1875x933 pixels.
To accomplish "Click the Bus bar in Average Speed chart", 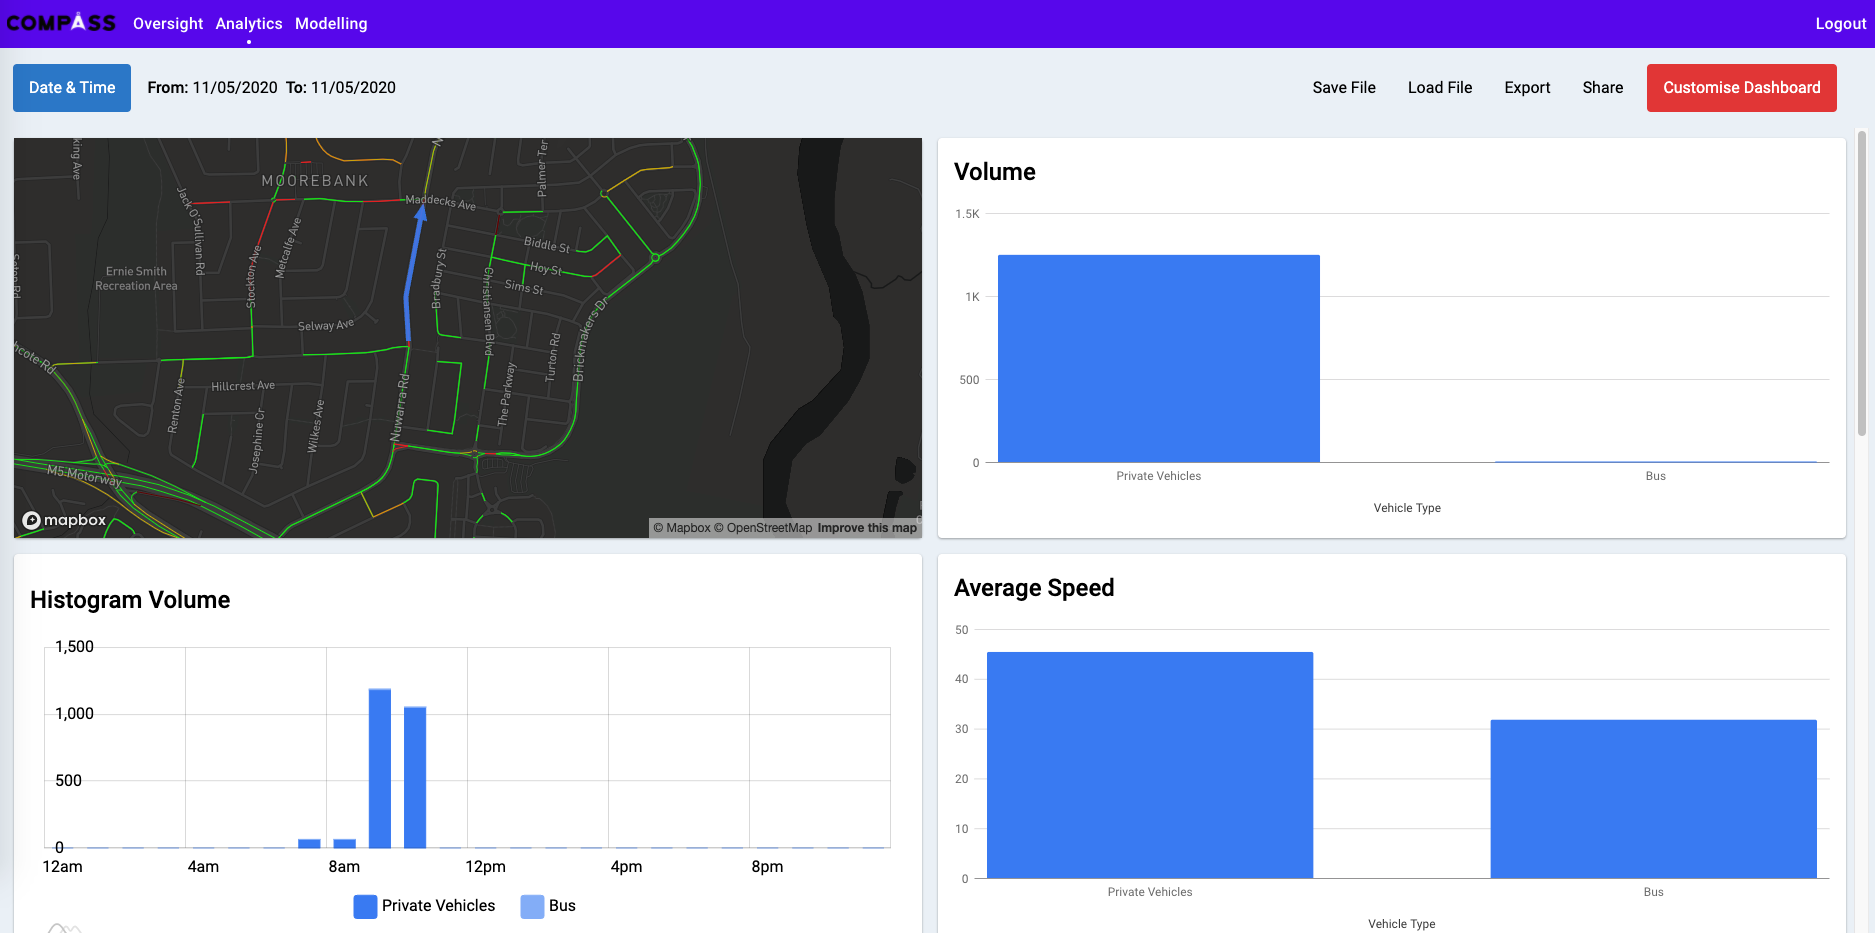I will (1654, 799).
